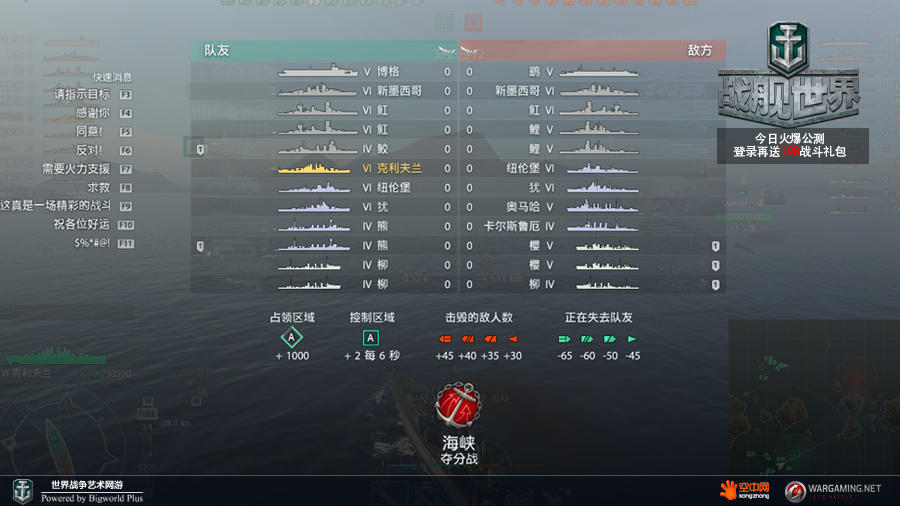Click the capture zone A diamond icon
The width and height of the screenshot is (900, 506).
pyautogui.click(x=292, y=337)
